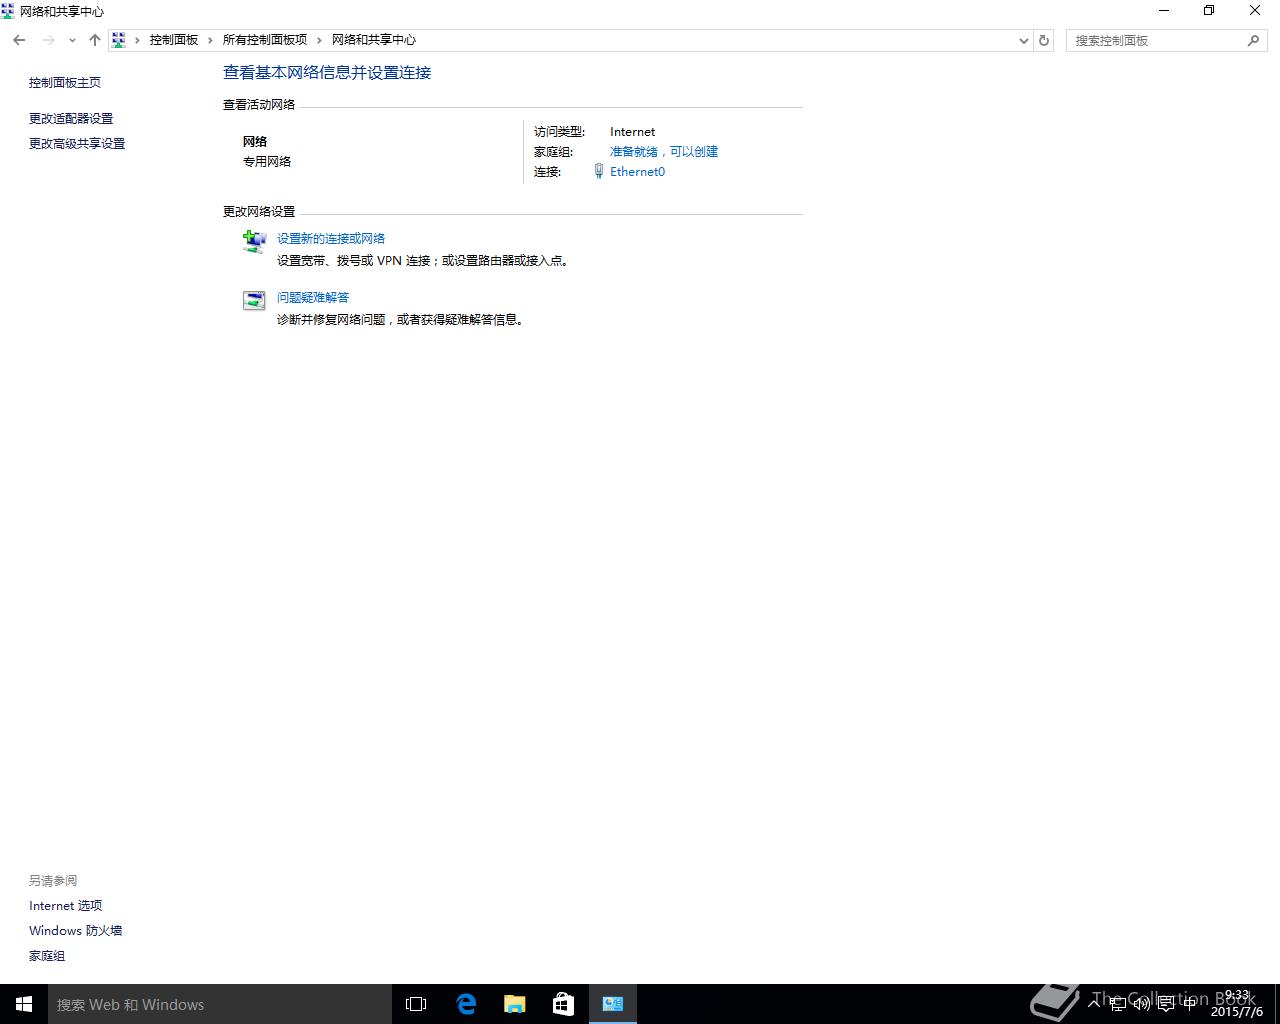Image resolution: width=1280 pixels, height=1024 pixels.
Task: Click the Ethernet0 adapter plug icon
Action: [599, 172]
